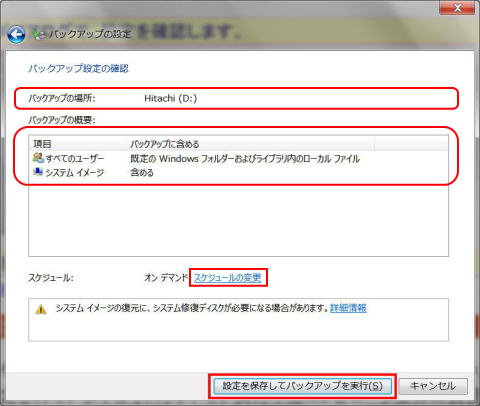Viewport: 480px width, 406px height.
Task: Click 設定を保存してバックアップを実行(S) button
Action: [302, 386]
